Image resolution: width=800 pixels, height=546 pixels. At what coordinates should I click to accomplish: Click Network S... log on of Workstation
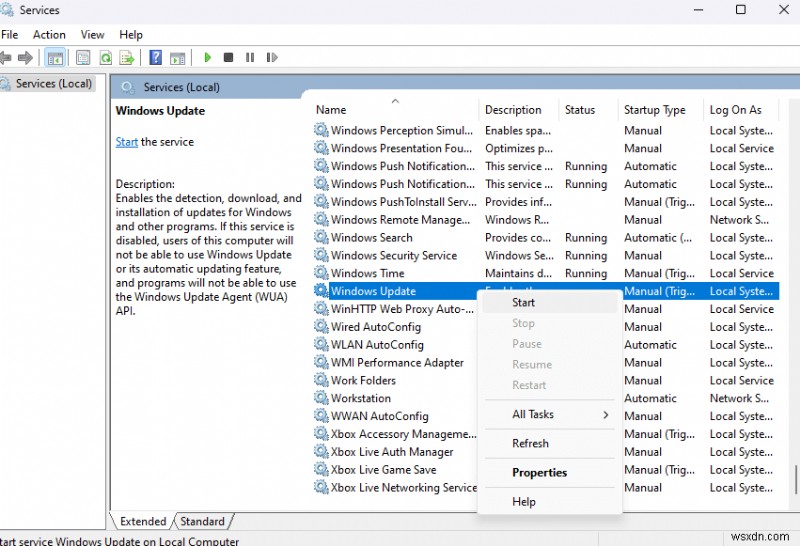[739, 398]
